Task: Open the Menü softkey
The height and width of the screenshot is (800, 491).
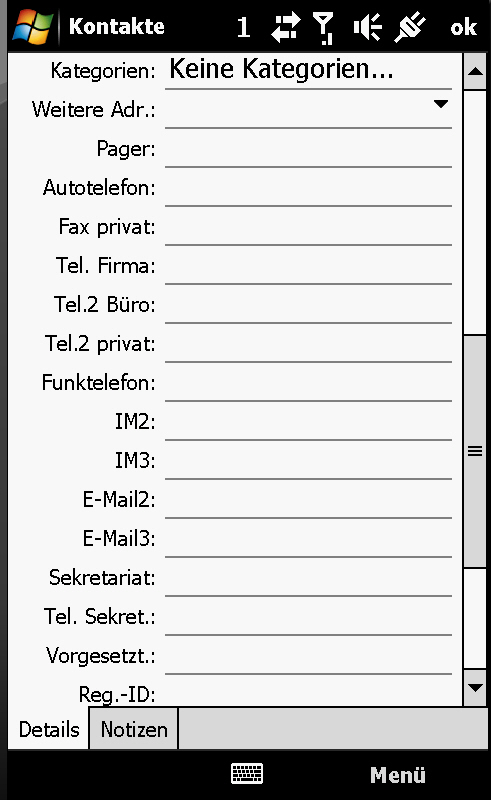Action: tap(398, 774)
